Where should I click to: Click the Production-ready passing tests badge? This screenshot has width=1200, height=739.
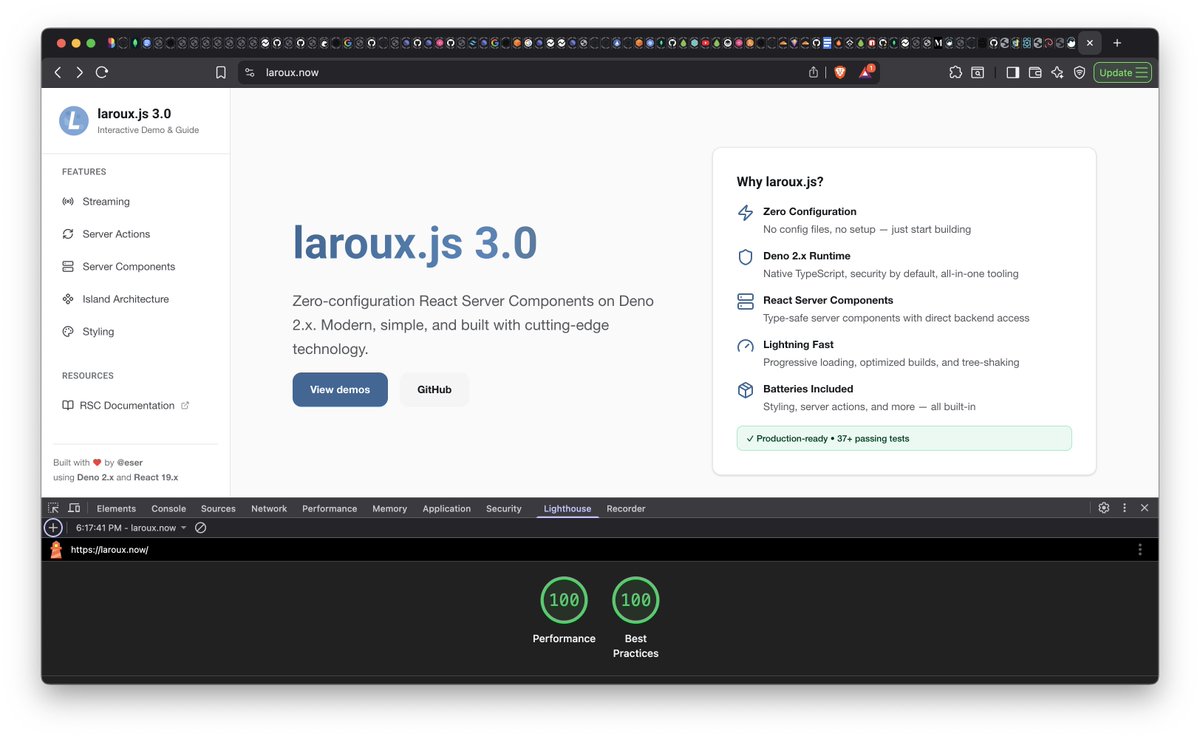coord(904,438)
